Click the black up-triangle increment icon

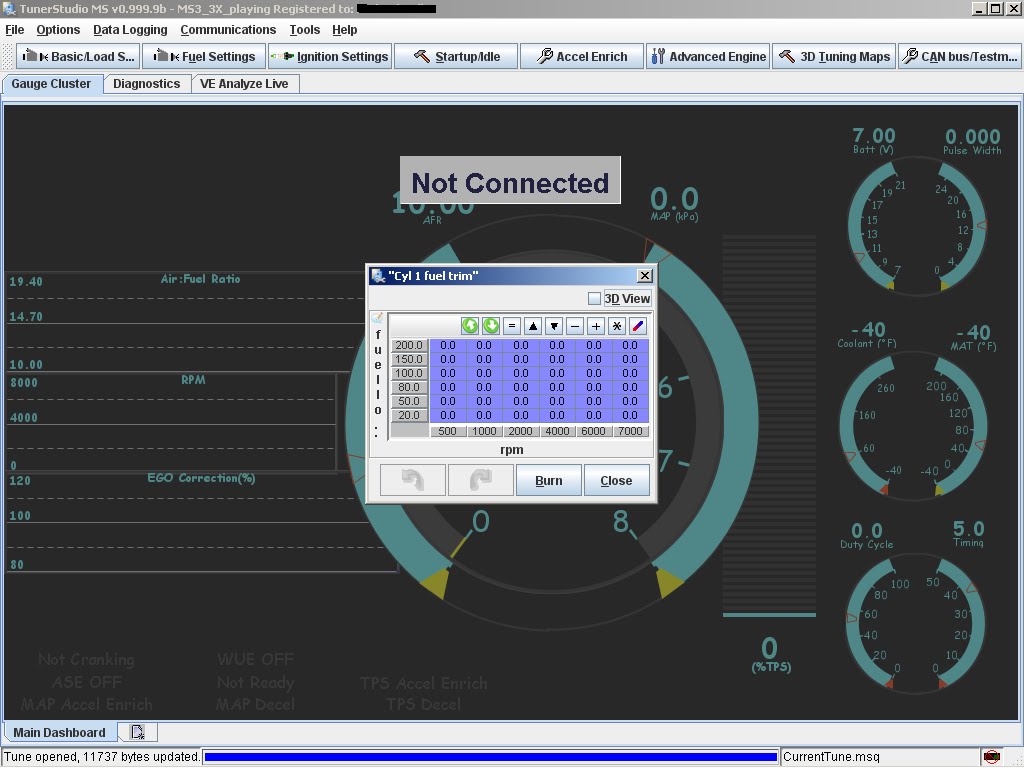pyautogui.click(x=533, y=326)
